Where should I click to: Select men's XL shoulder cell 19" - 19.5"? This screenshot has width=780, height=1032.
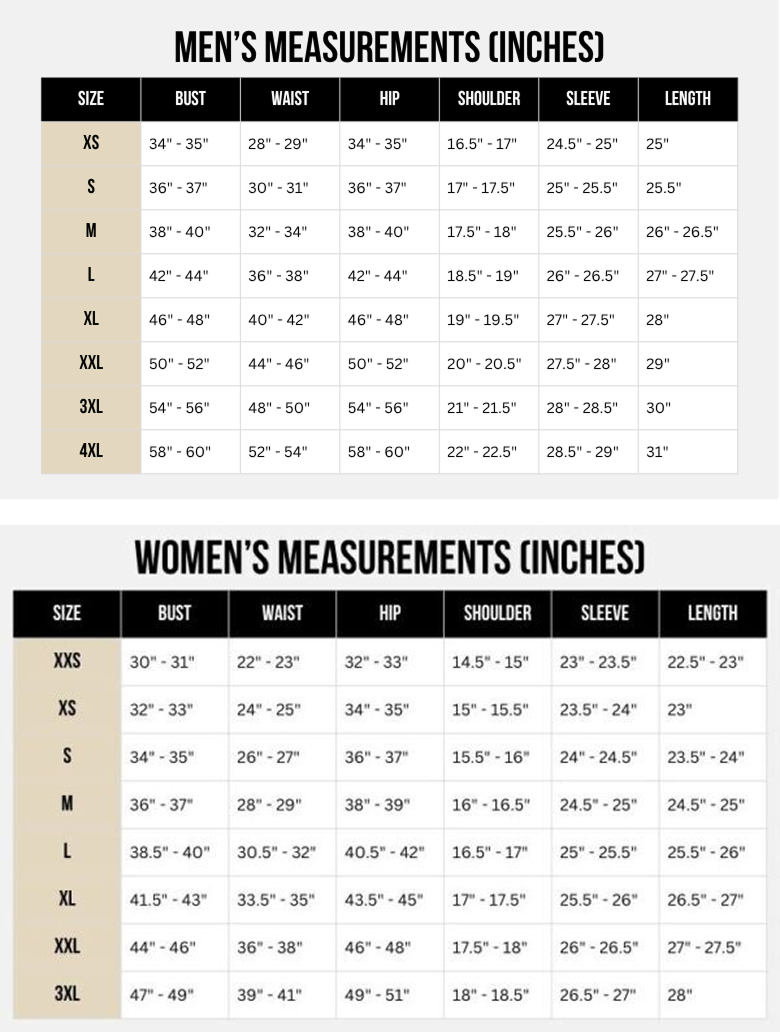(483, 320)
